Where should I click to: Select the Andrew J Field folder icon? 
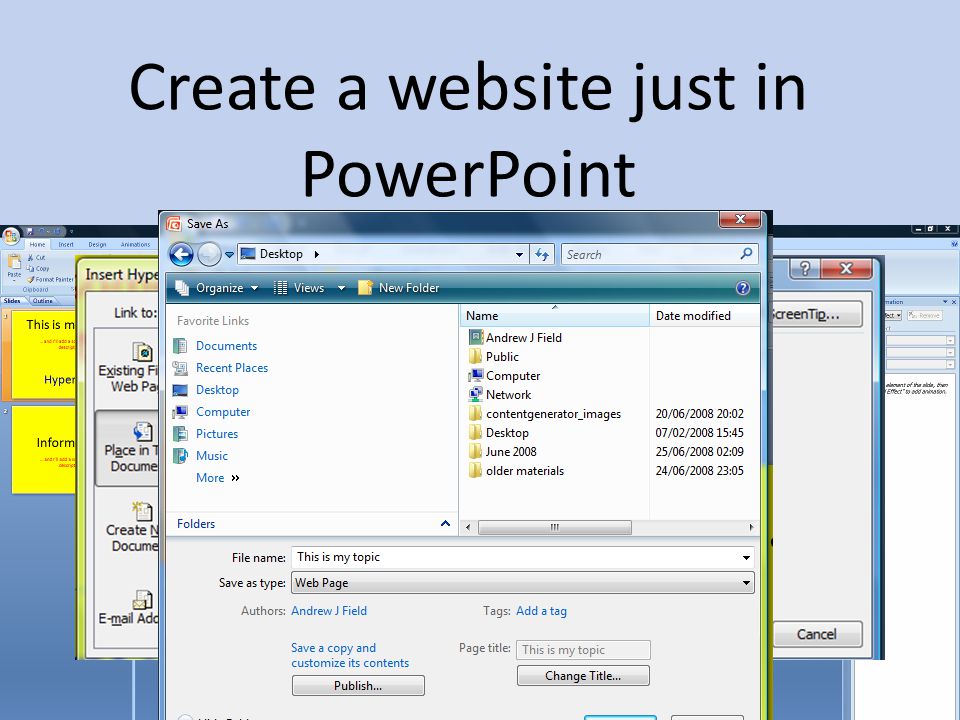tap(476, 337)
